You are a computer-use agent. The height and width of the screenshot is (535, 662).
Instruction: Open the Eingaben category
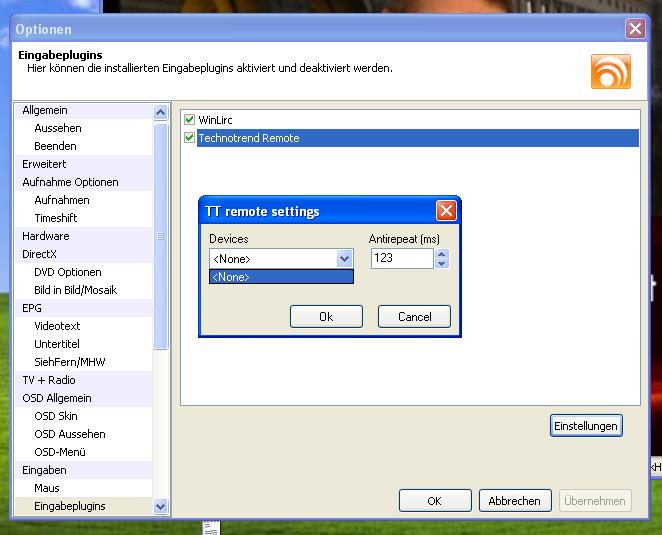(x=84, y=470)
